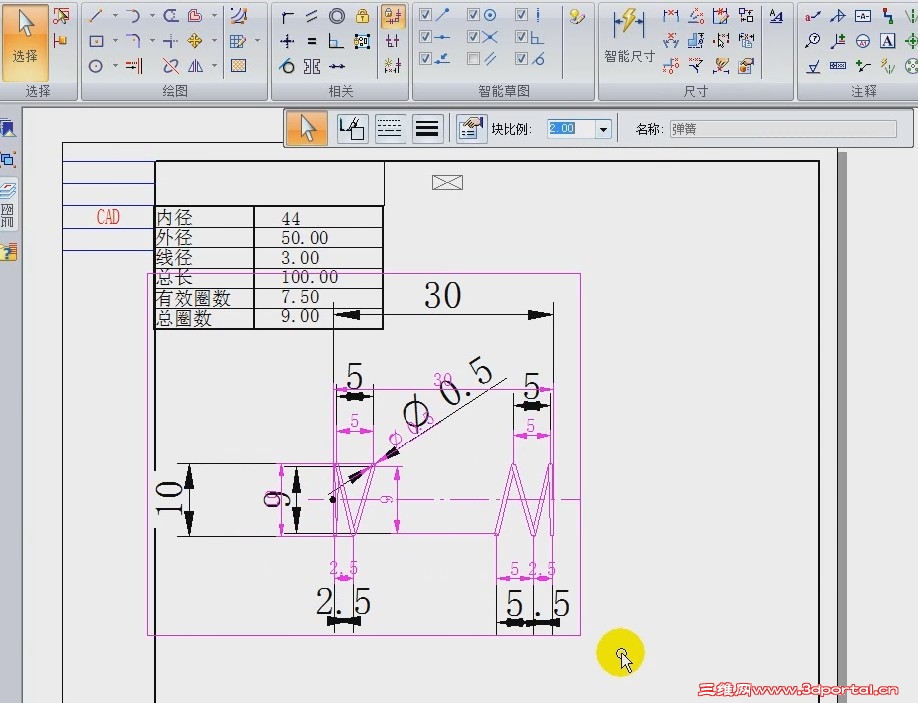Select the vertical 10 dimension
The height and width of the screenshot is (703, 918).
click(169, 498)
